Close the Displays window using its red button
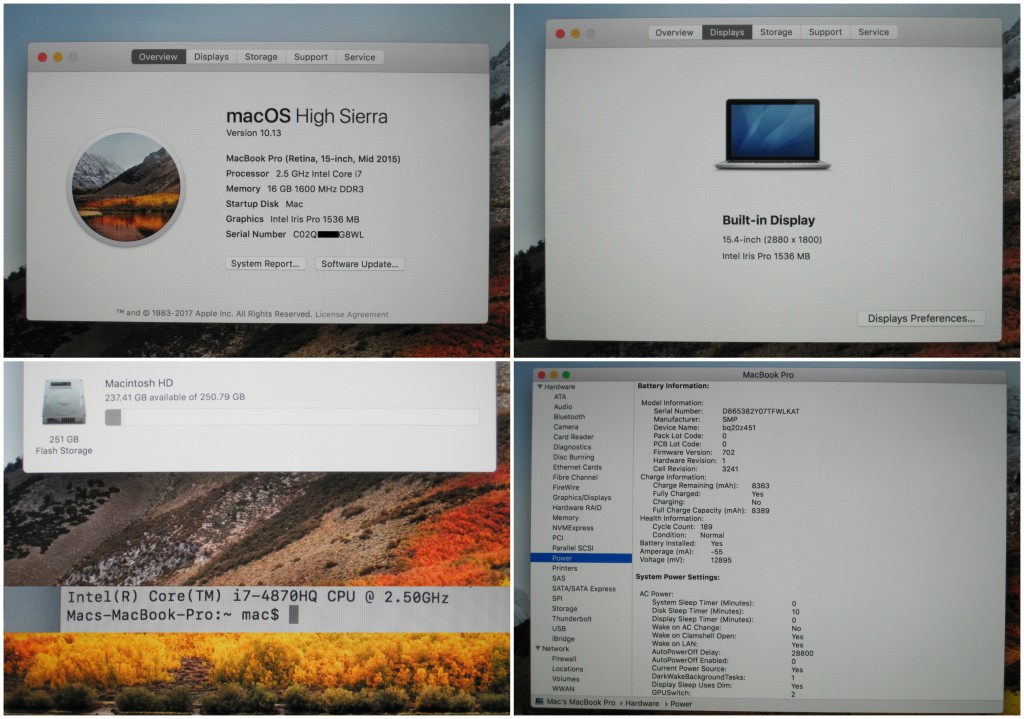Screen dimensions: 1024x719 coord(560,33)
